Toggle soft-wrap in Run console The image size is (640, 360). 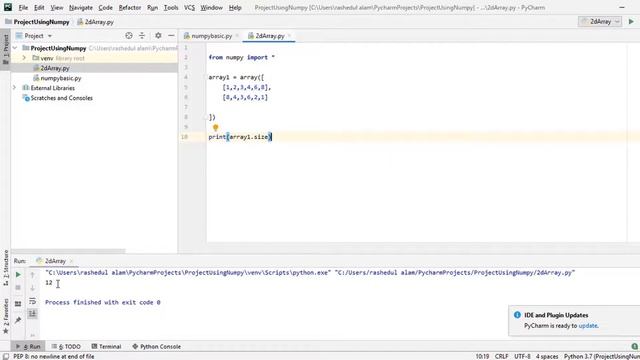pyautogui.click(x=33, y=301)
